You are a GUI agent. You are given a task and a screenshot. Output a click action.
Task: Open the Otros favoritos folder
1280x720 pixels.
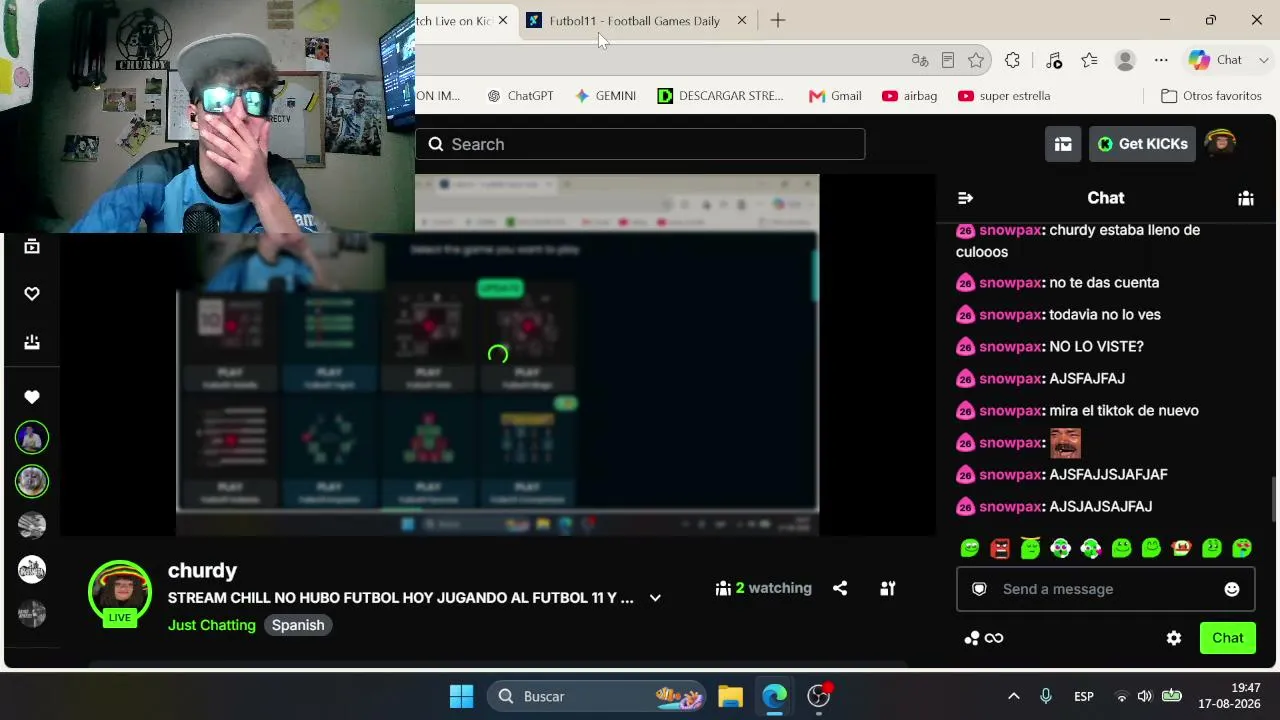pyautogui.click(x=1211, y=96)
